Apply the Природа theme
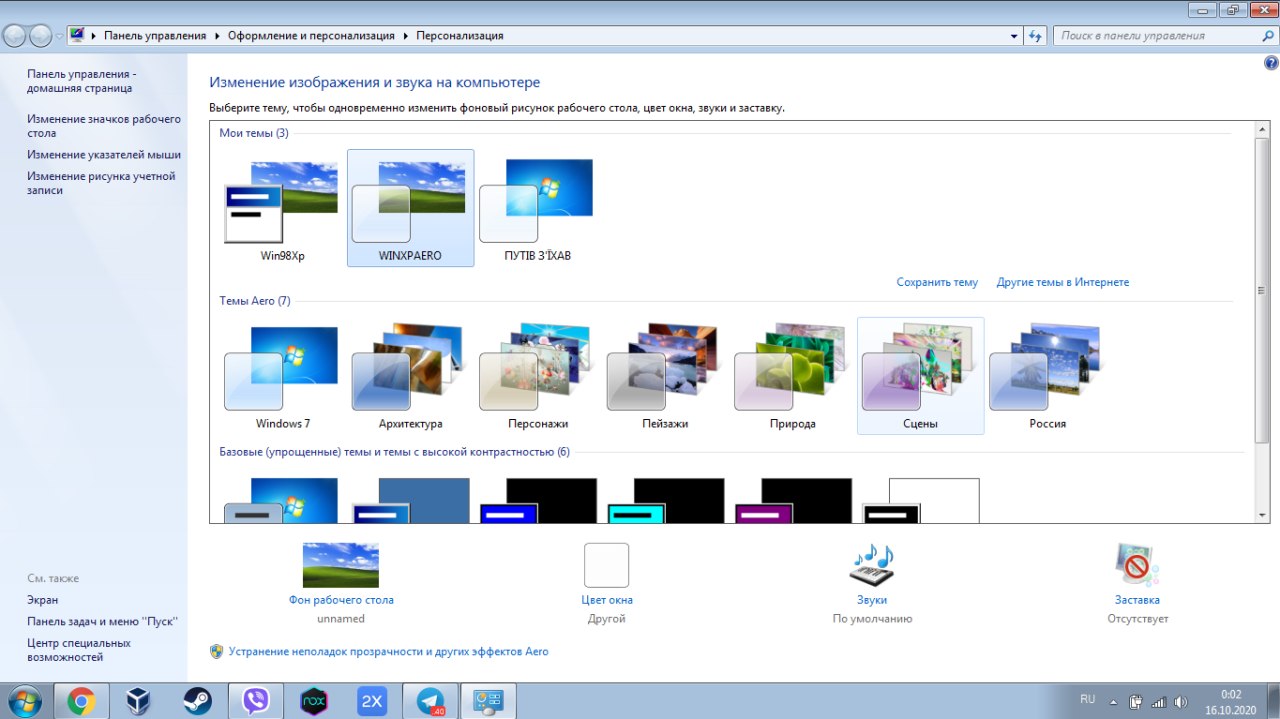The height and width of the screenshot is (719, 1280). (x=793, y=376)
